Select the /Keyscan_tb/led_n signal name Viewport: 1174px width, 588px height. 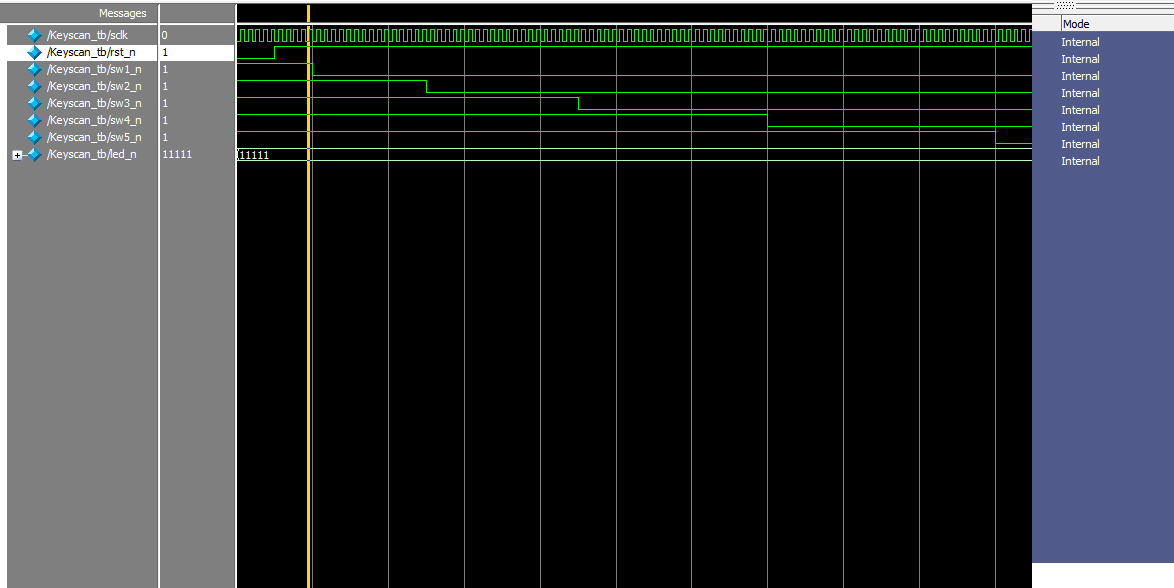91,154
